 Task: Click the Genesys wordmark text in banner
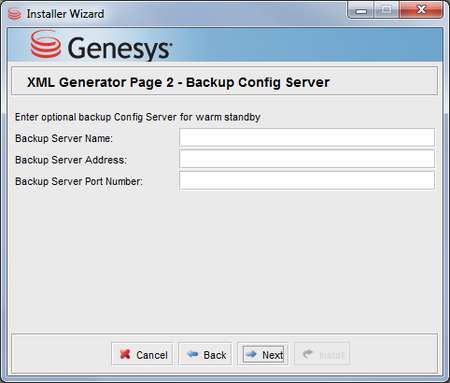[120, 48]
